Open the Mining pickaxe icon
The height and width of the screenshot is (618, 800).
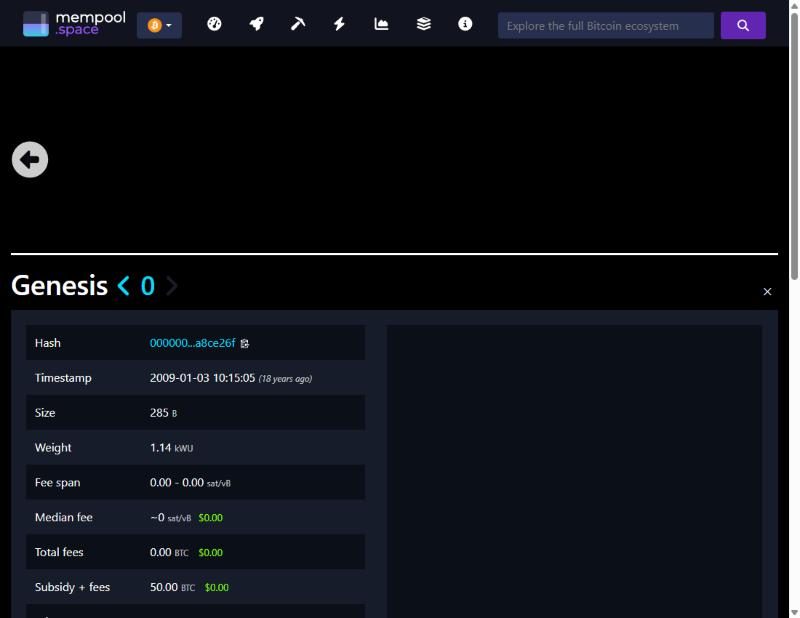click(298, 24)
